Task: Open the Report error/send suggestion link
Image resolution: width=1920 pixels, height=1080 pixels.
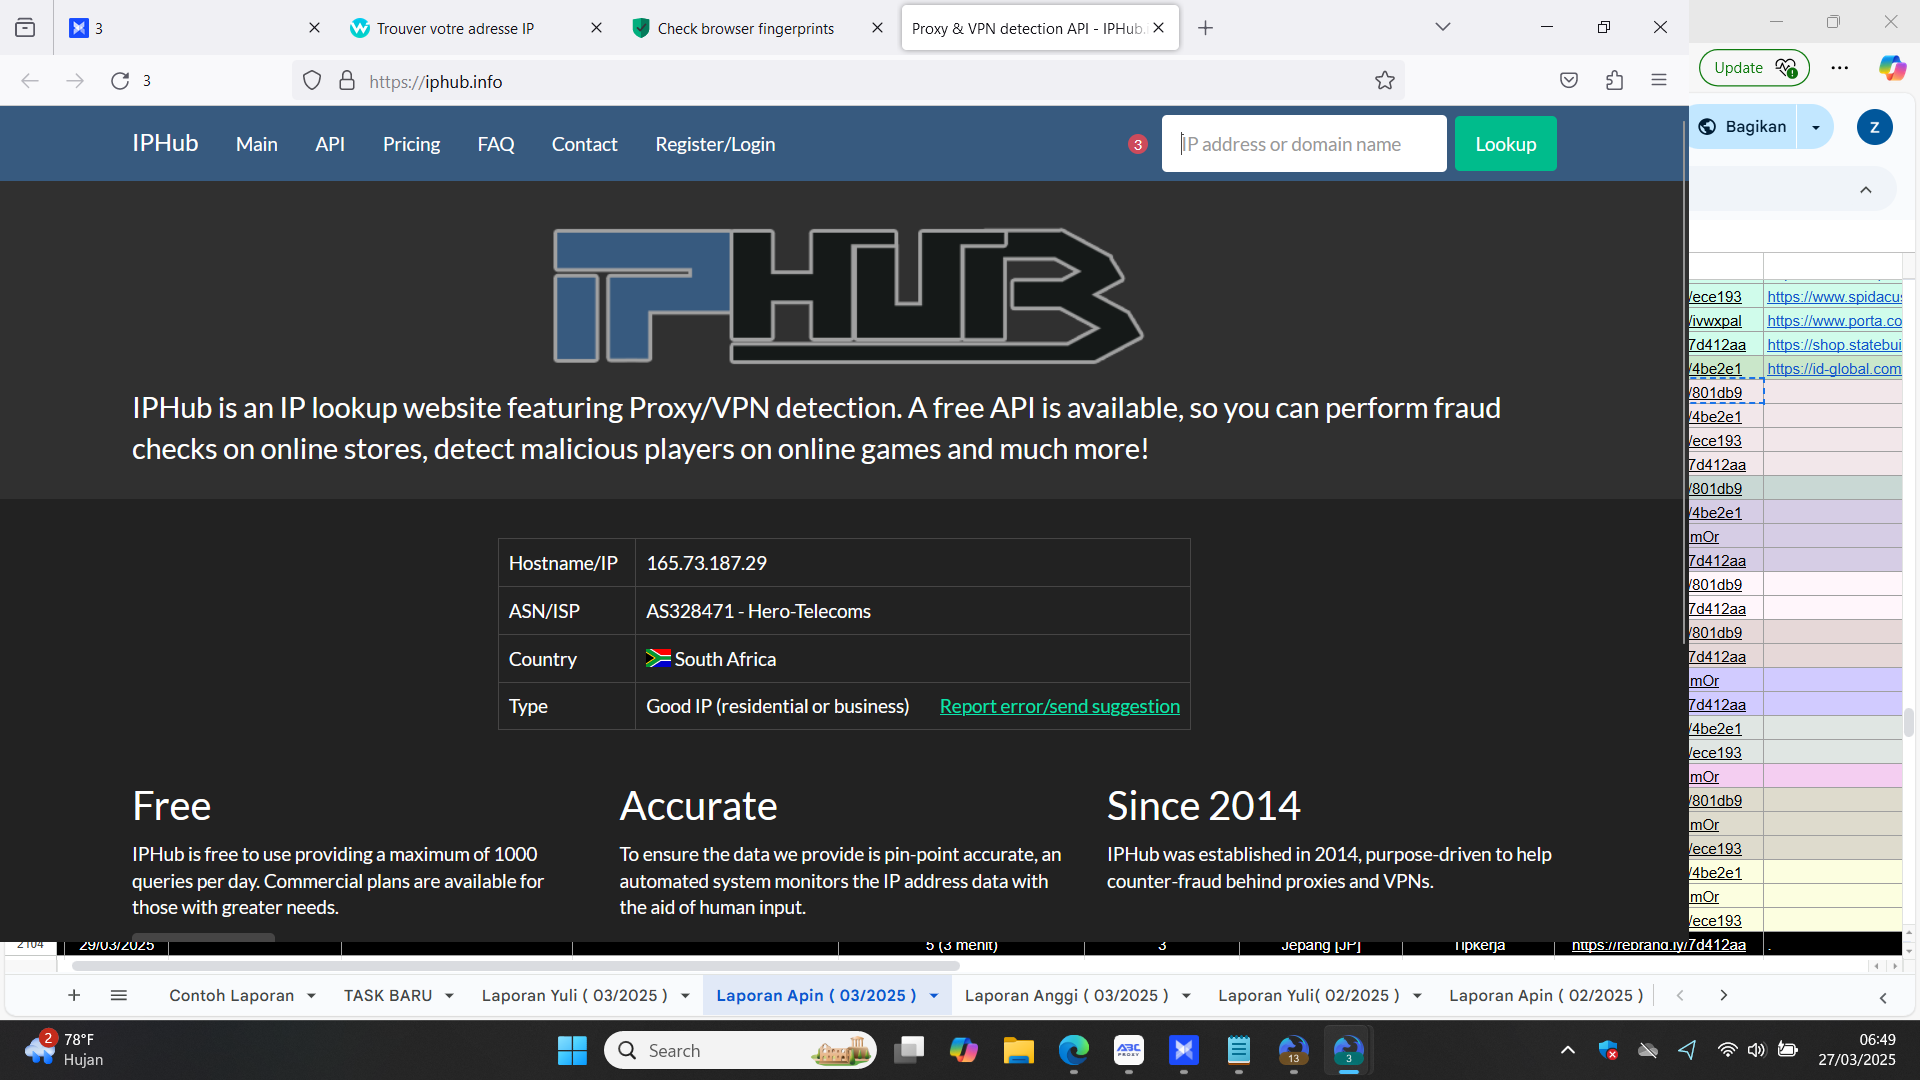Action: tap(1059, 706)
